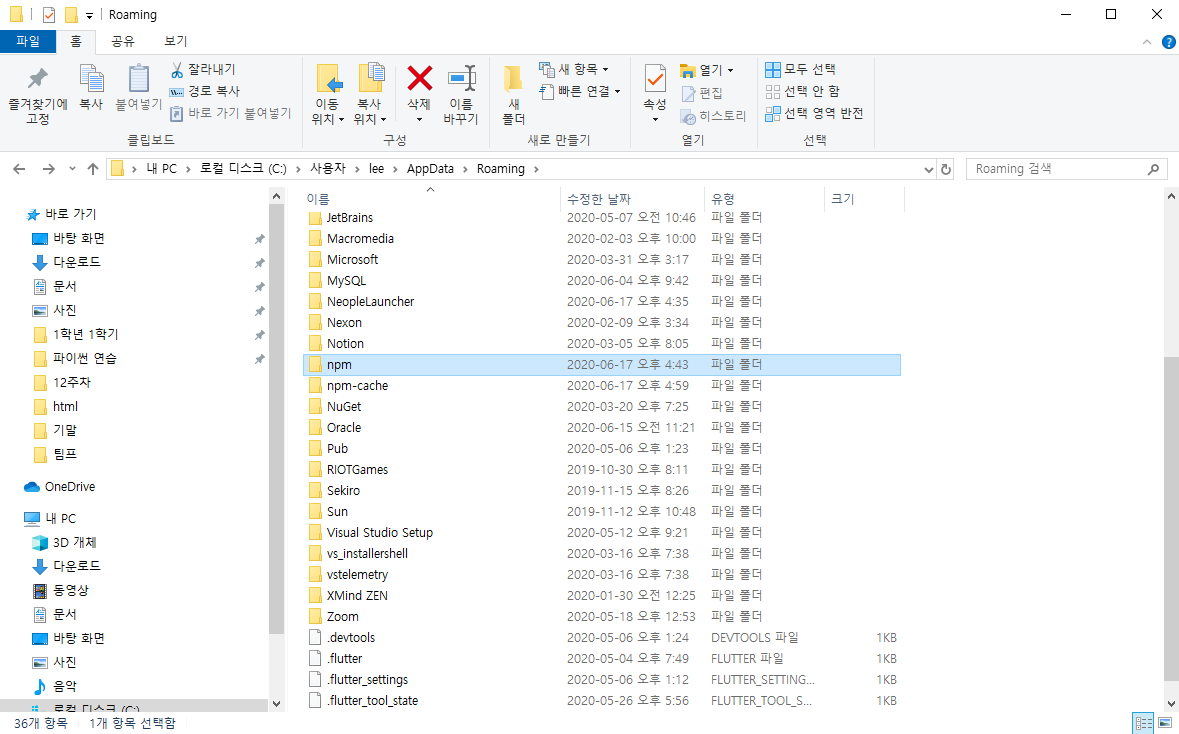This screenshot has height=734, width=1179.
Task: Click the Pin to Quick access icon
Action: click(x=37, y=78)
